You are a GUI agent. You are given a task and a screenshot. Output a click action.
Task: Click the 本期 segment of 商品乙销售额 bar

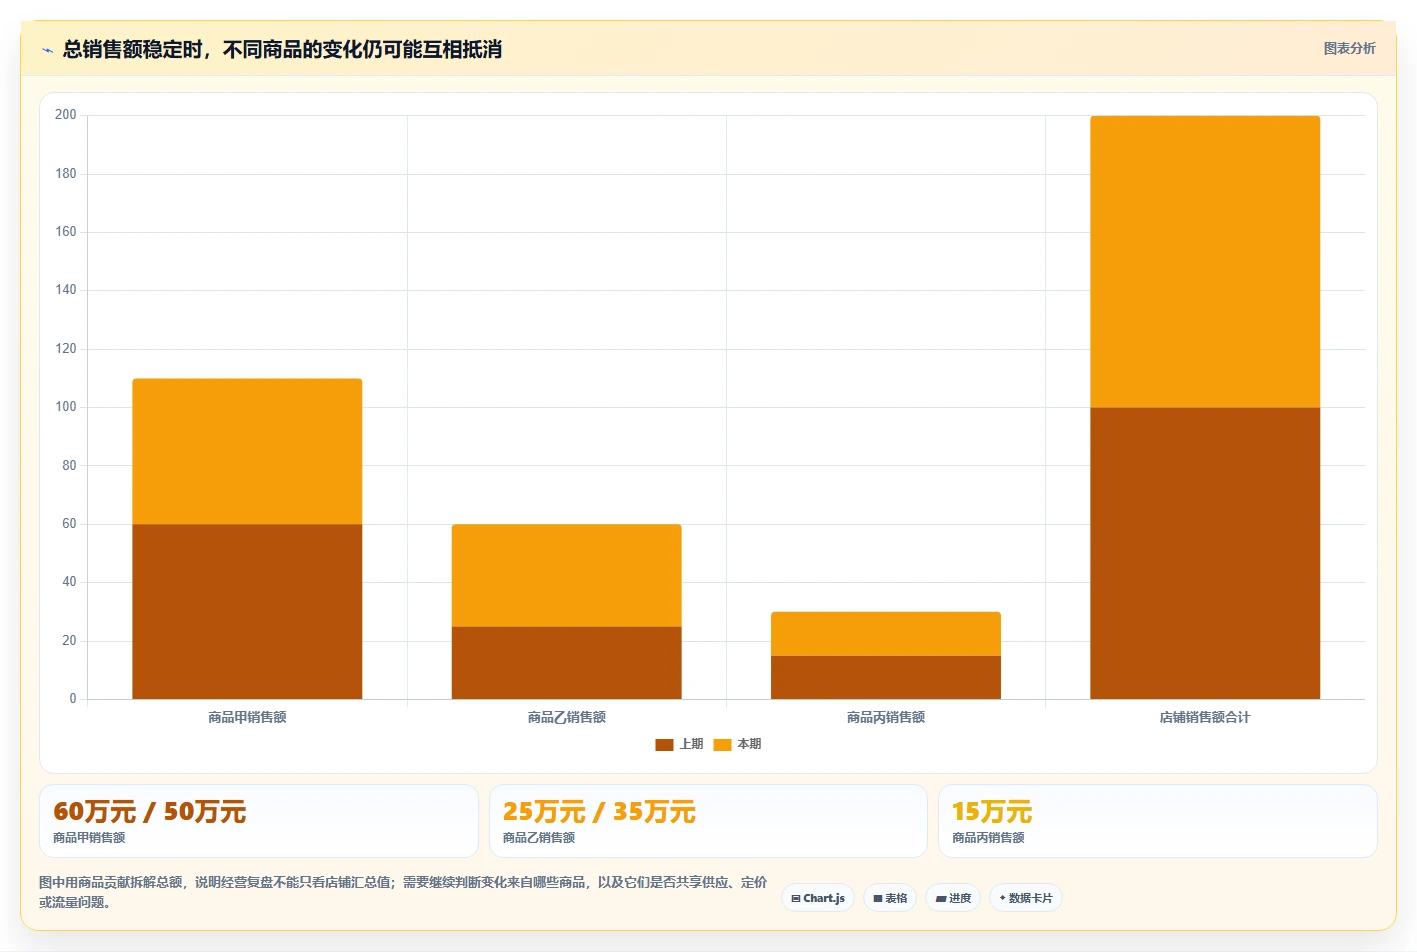point(566,575)
